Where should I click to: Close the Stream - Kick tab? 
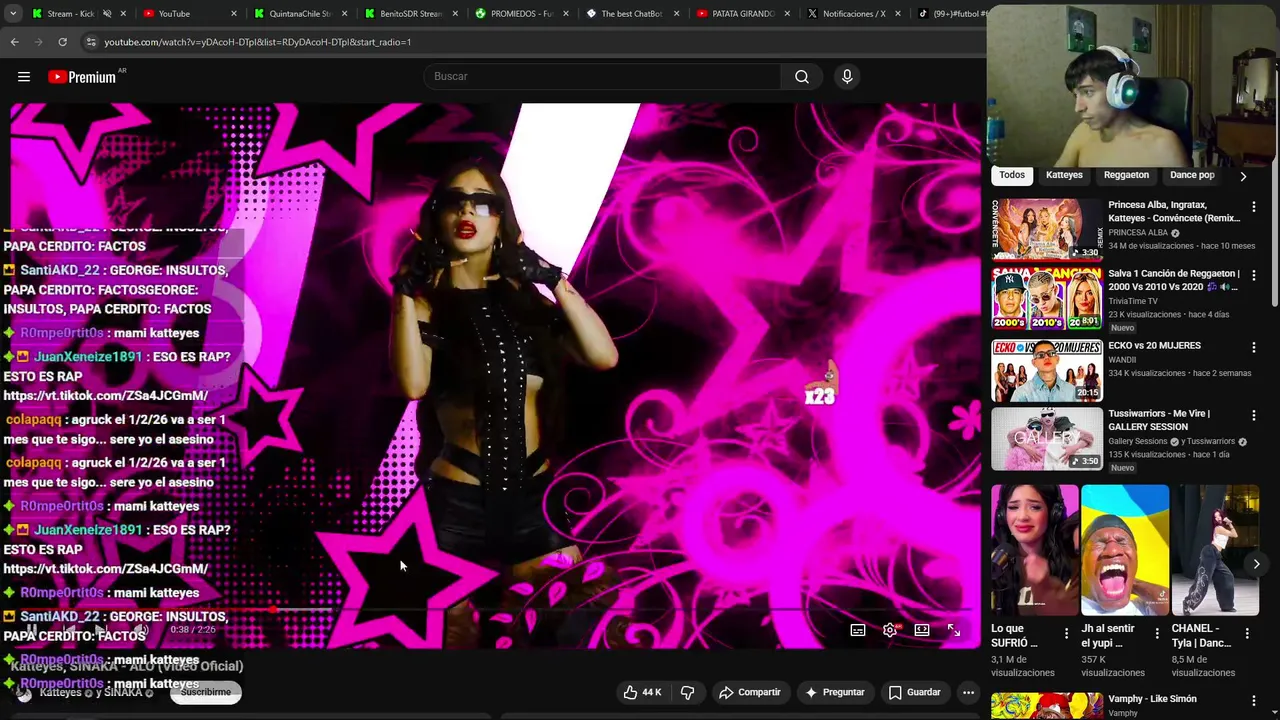[124, 14]
